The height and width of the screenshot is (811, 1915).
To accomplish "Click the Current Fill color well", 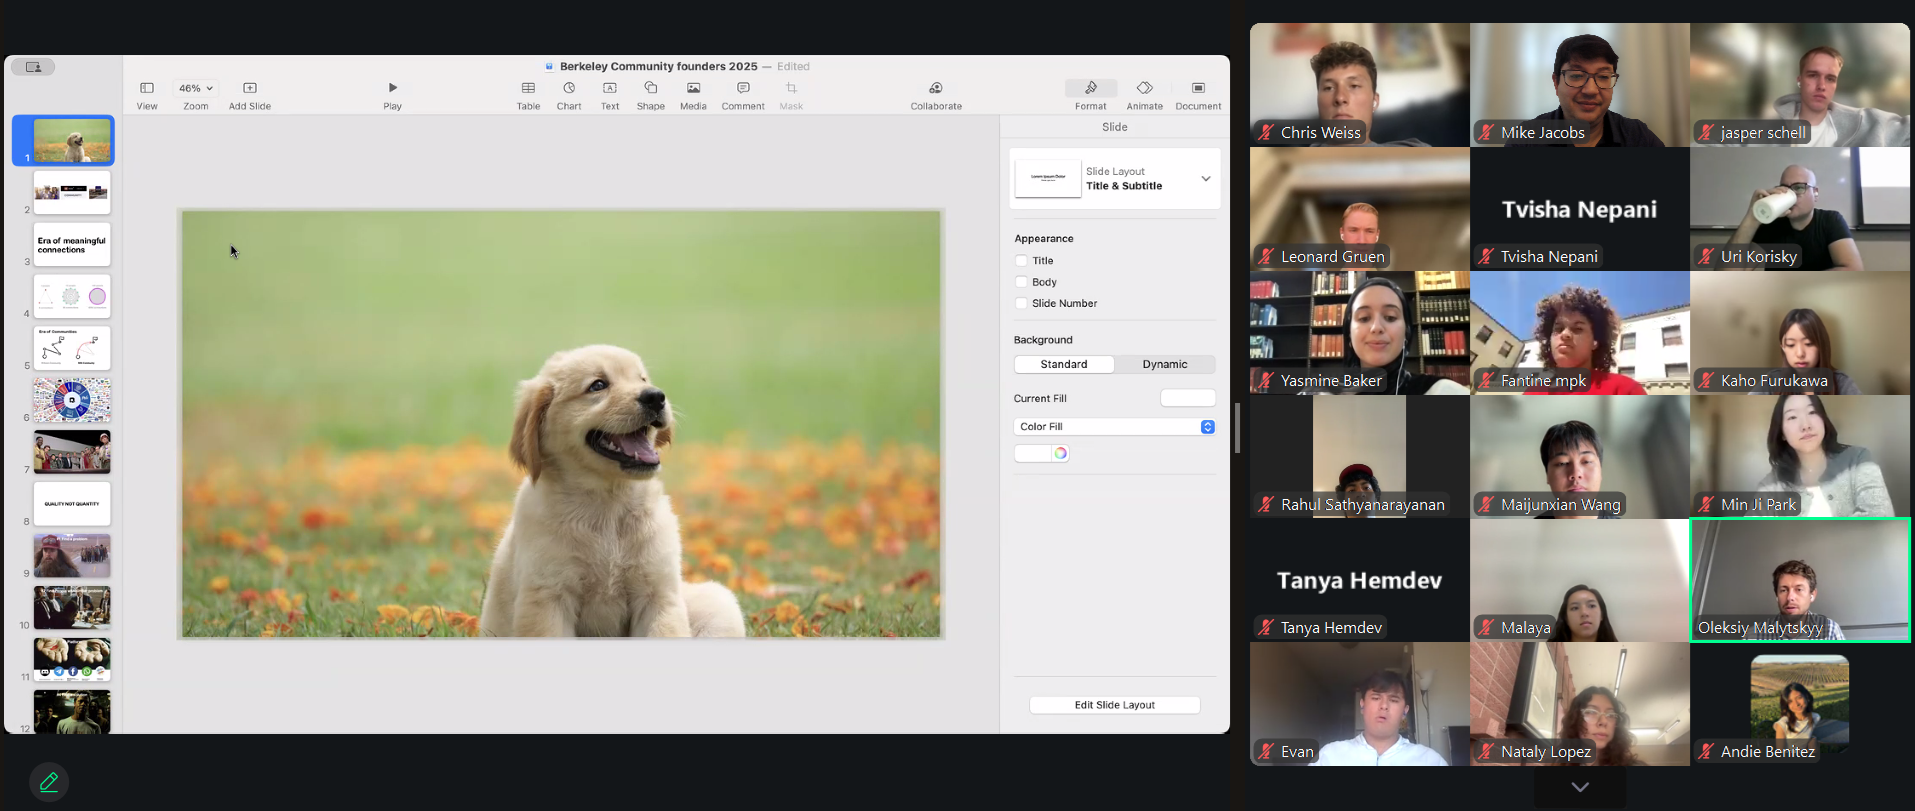I will (x=1188, y=398).
